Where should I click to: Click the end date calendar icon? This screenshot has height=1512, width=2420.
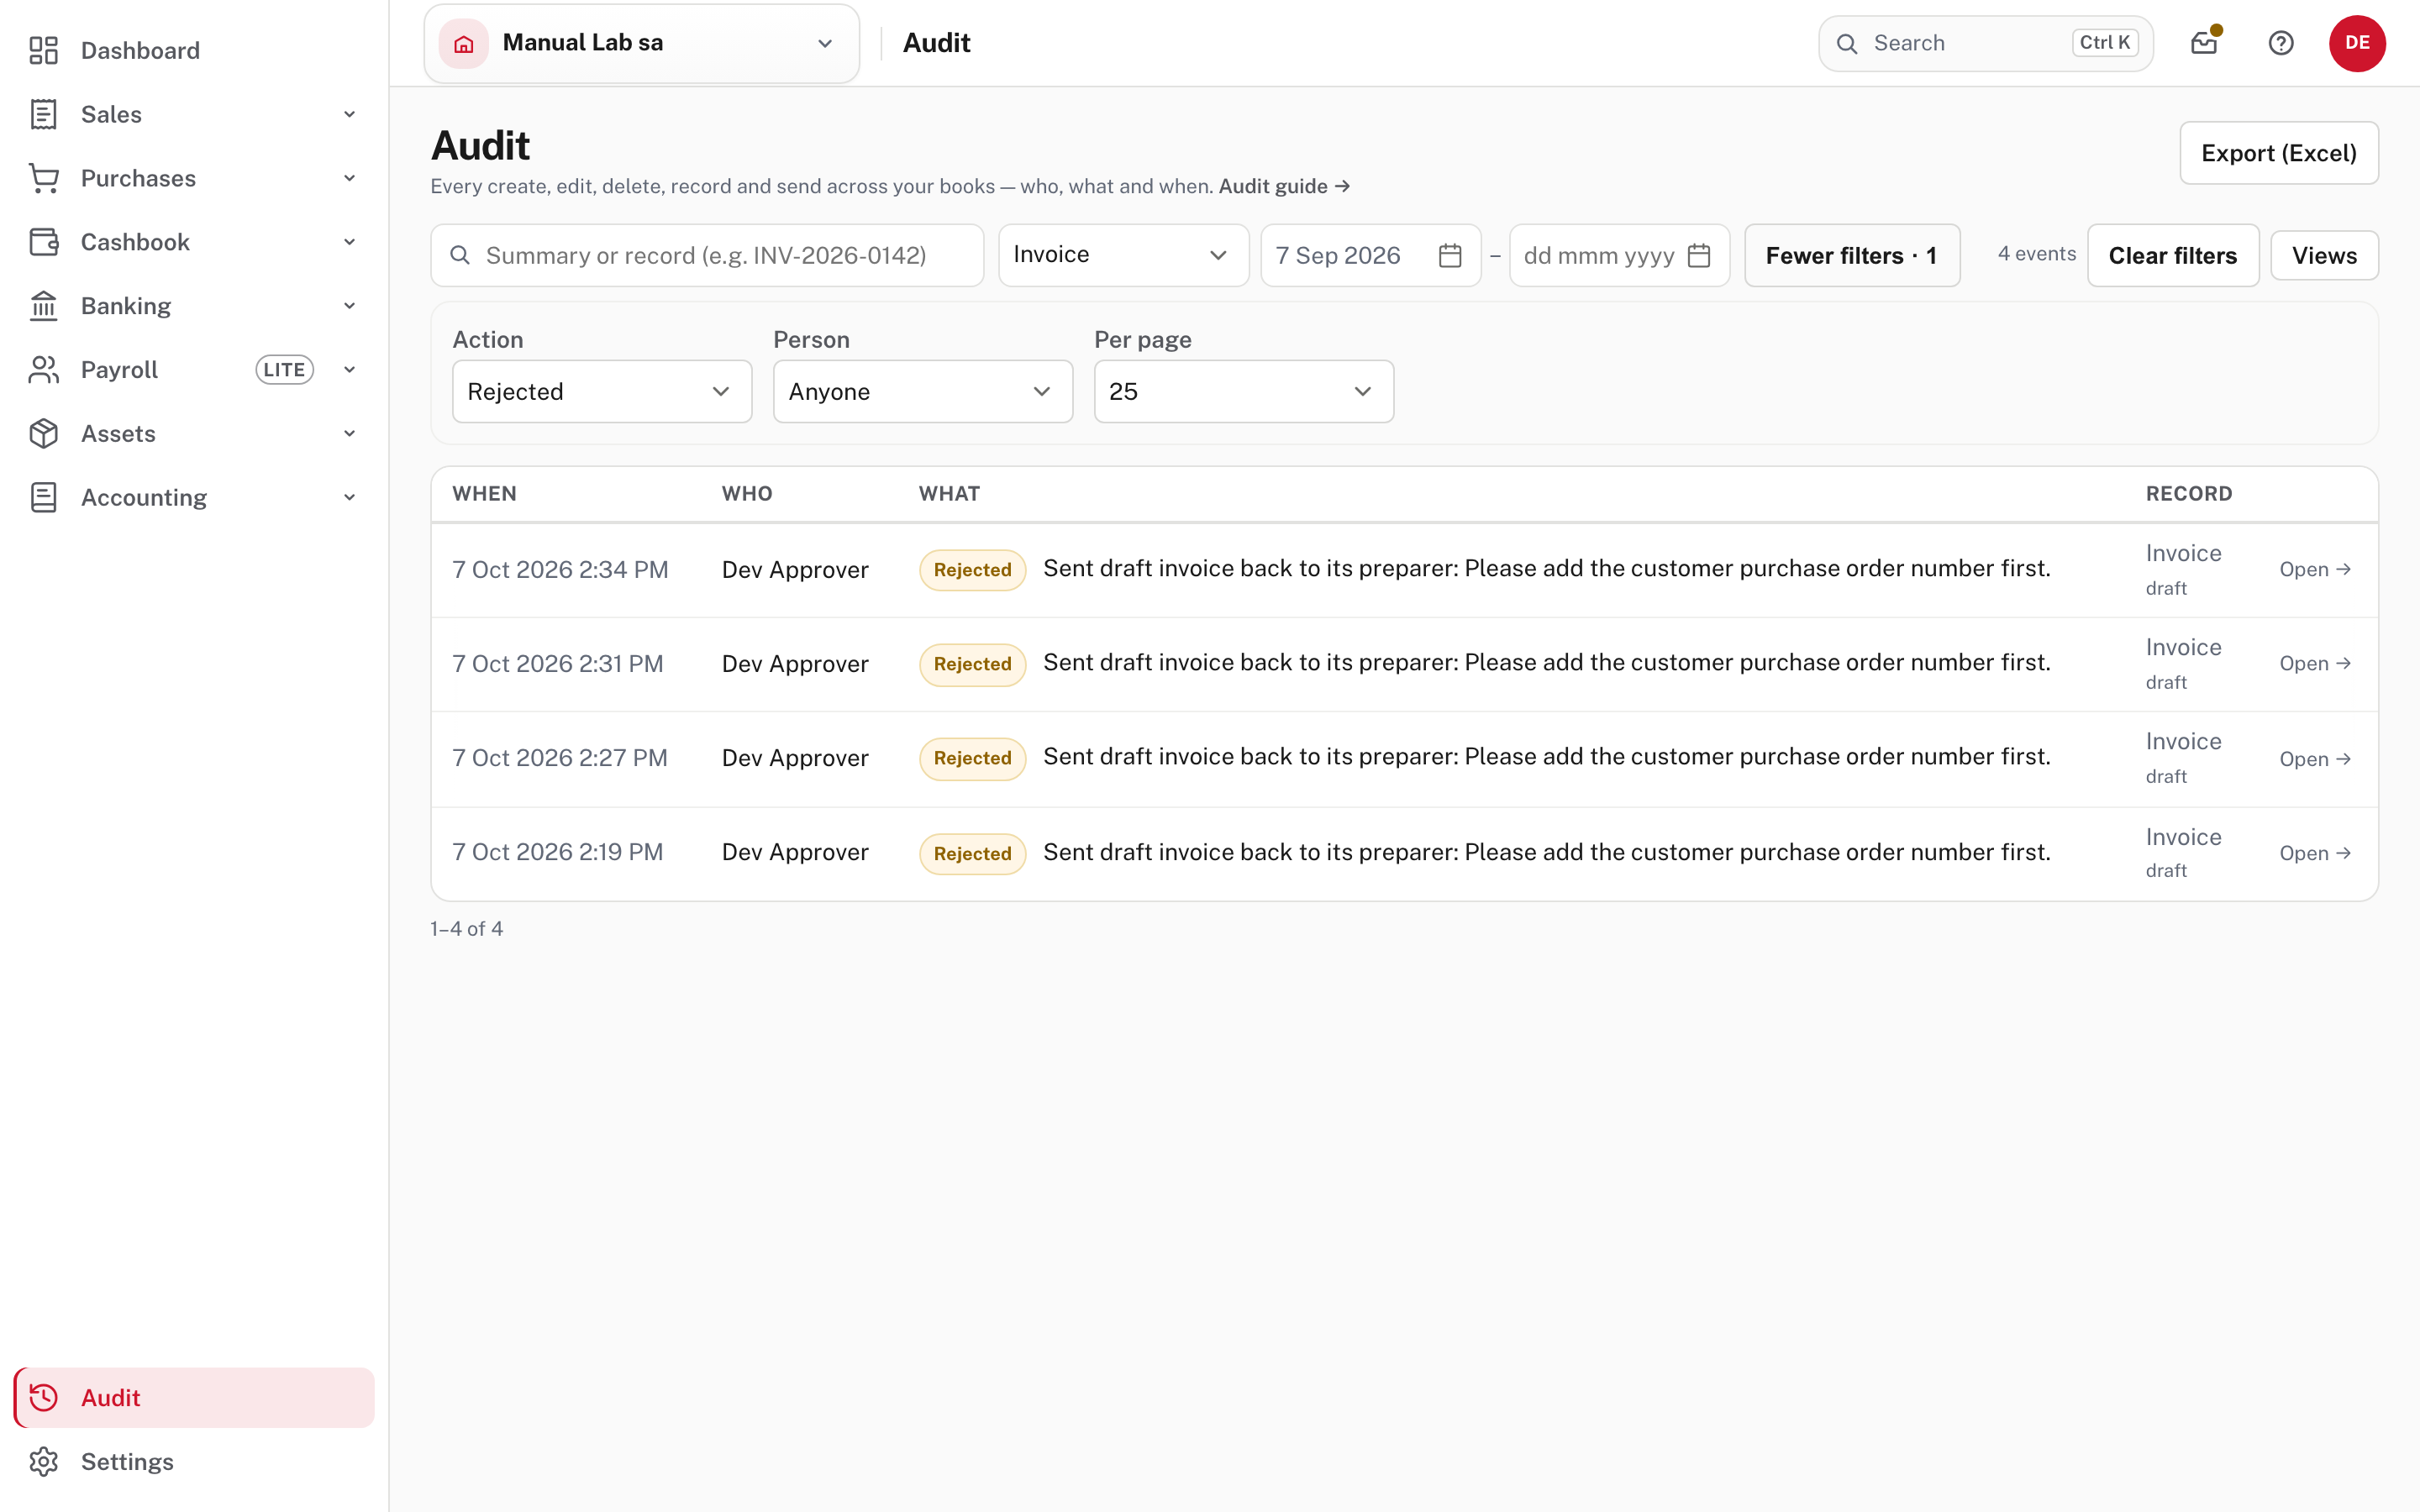[x=1699, y=255]
